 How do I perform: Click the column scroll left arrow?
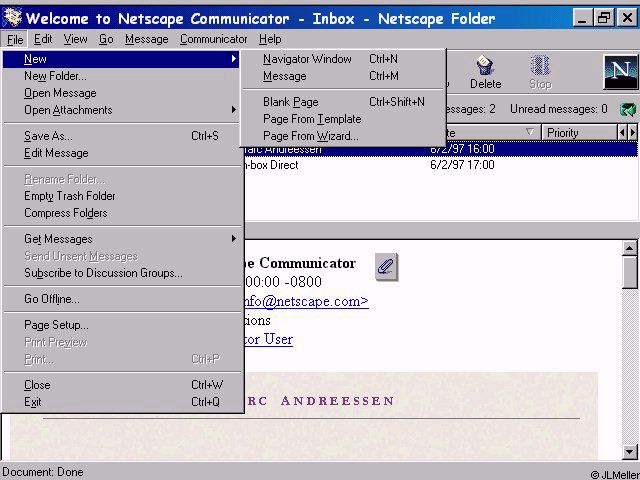pos(622,133)
